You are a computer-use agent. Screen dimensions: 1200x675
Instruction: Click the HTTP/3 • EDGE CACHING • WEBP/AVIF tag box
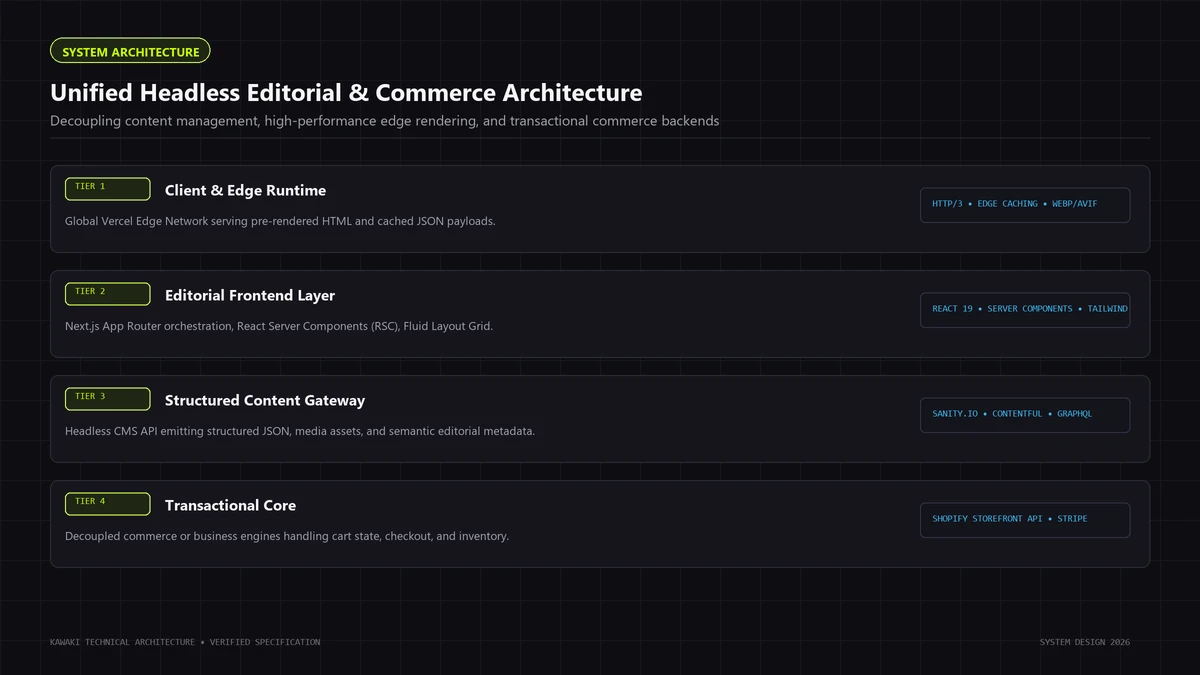point(1025,205)
